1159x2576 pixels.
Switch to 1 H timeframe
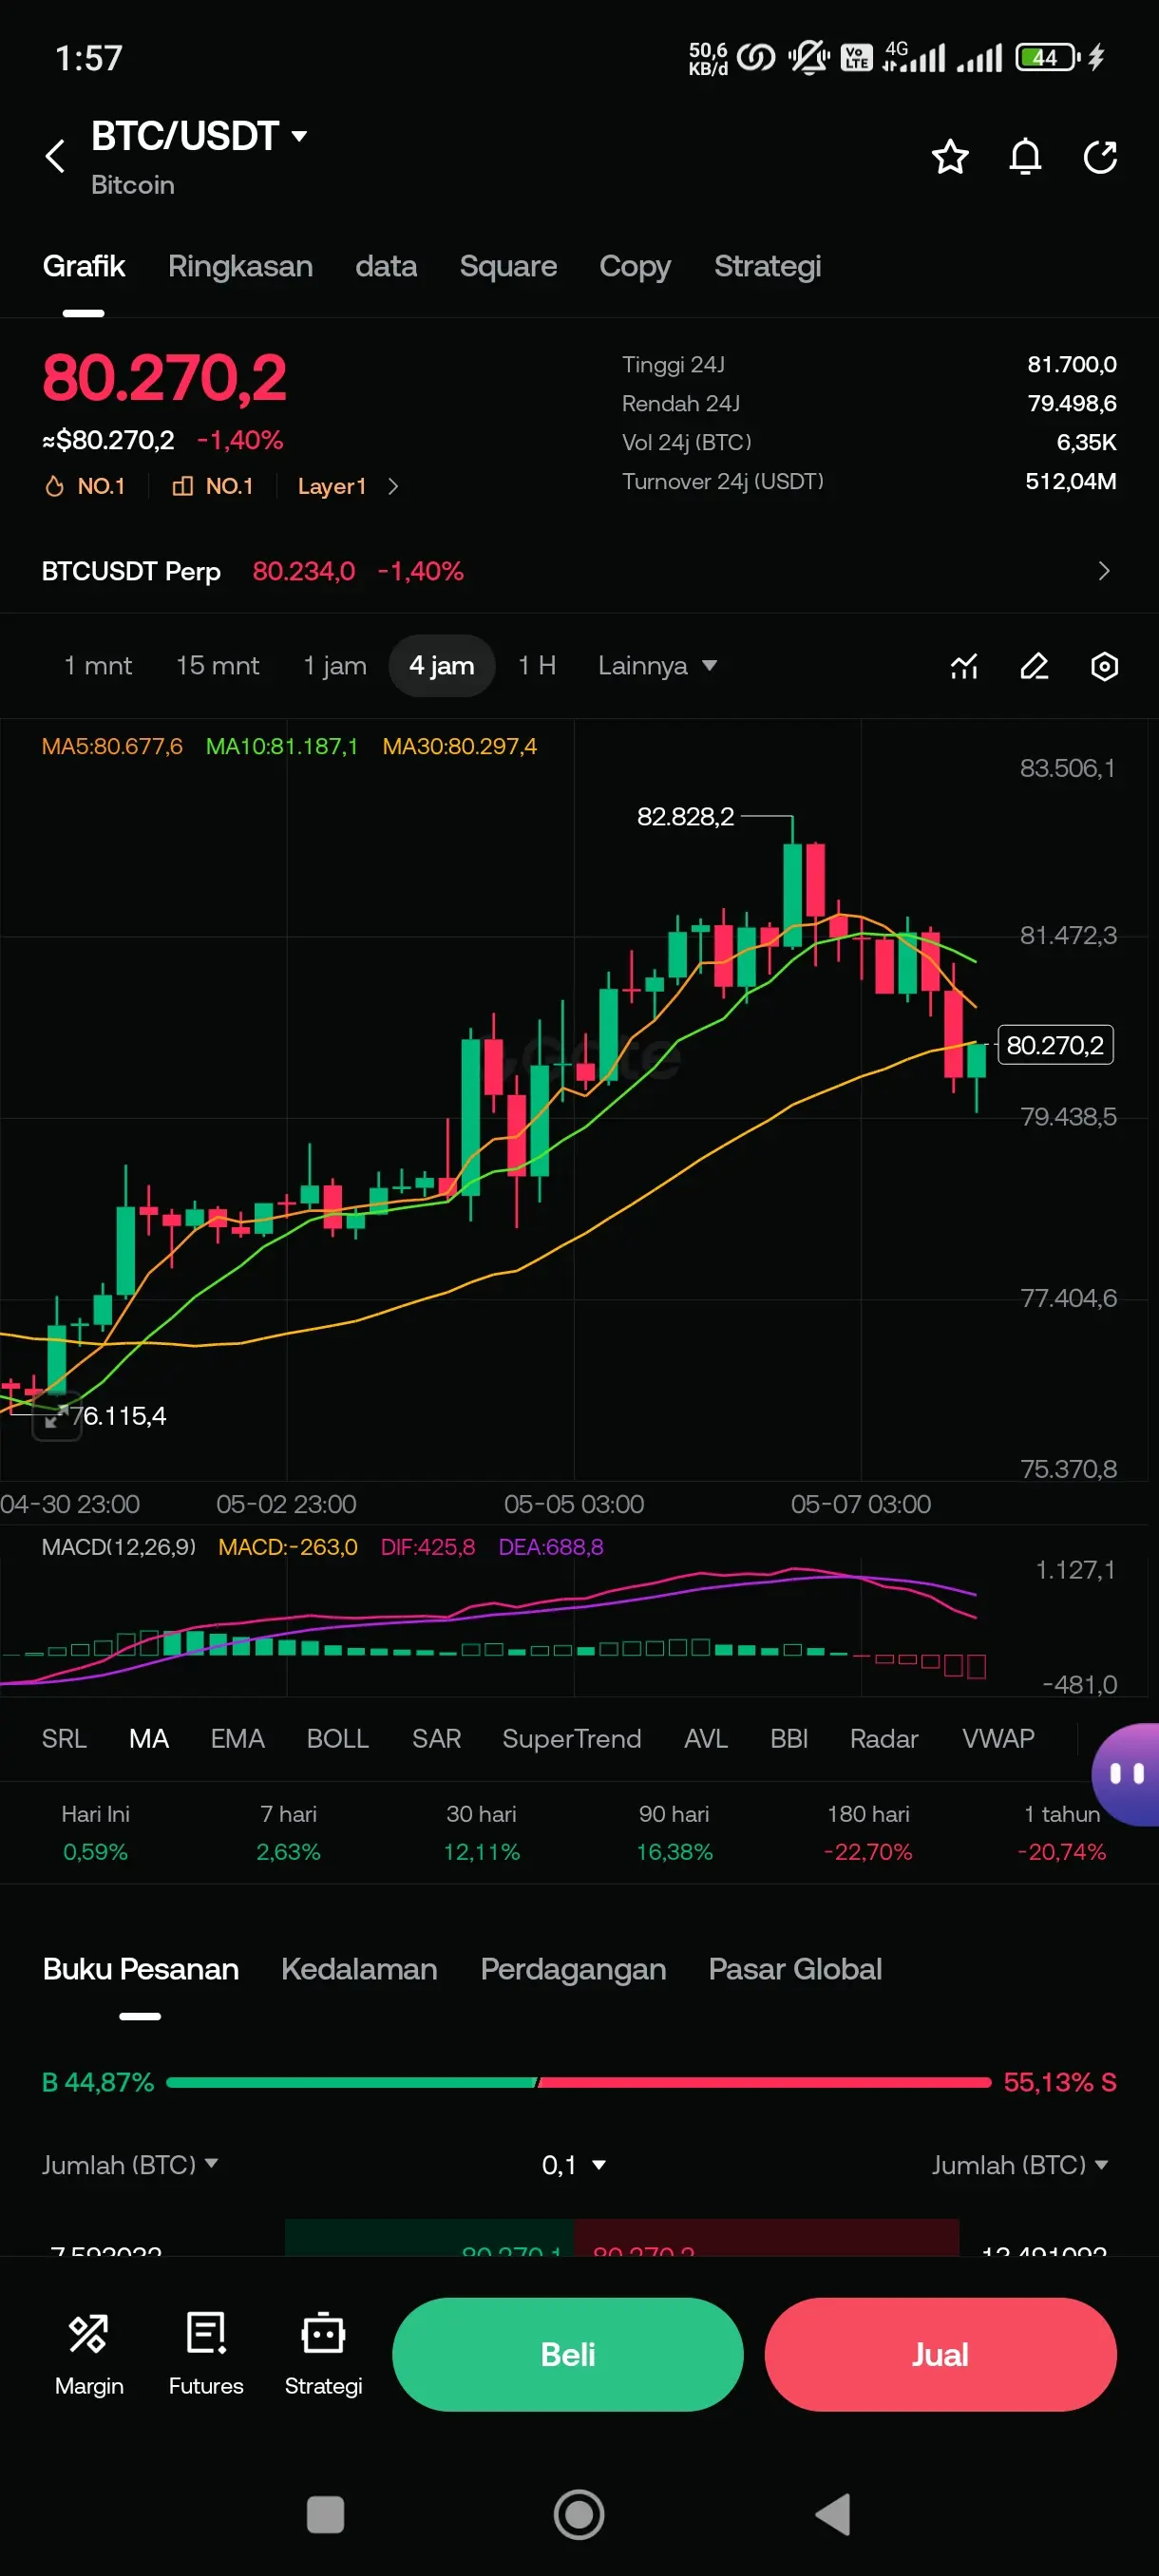537,666
